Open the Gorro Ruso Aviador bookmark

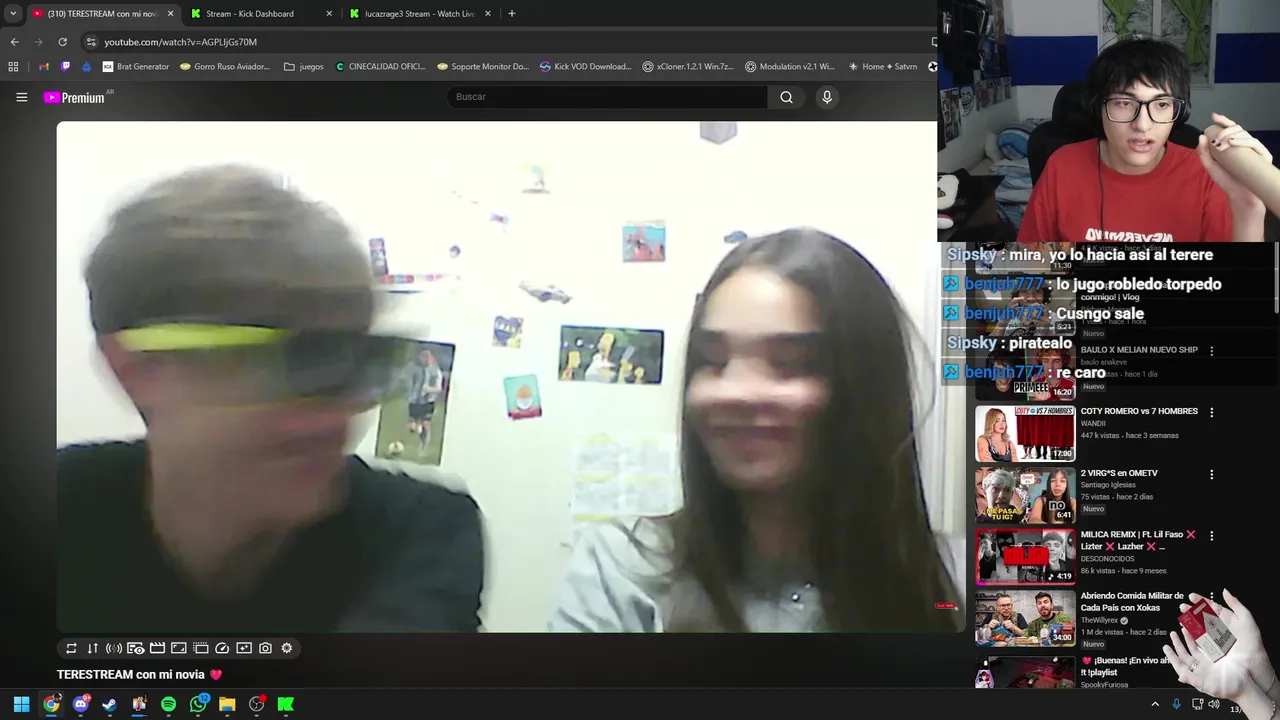pos(225,67)
